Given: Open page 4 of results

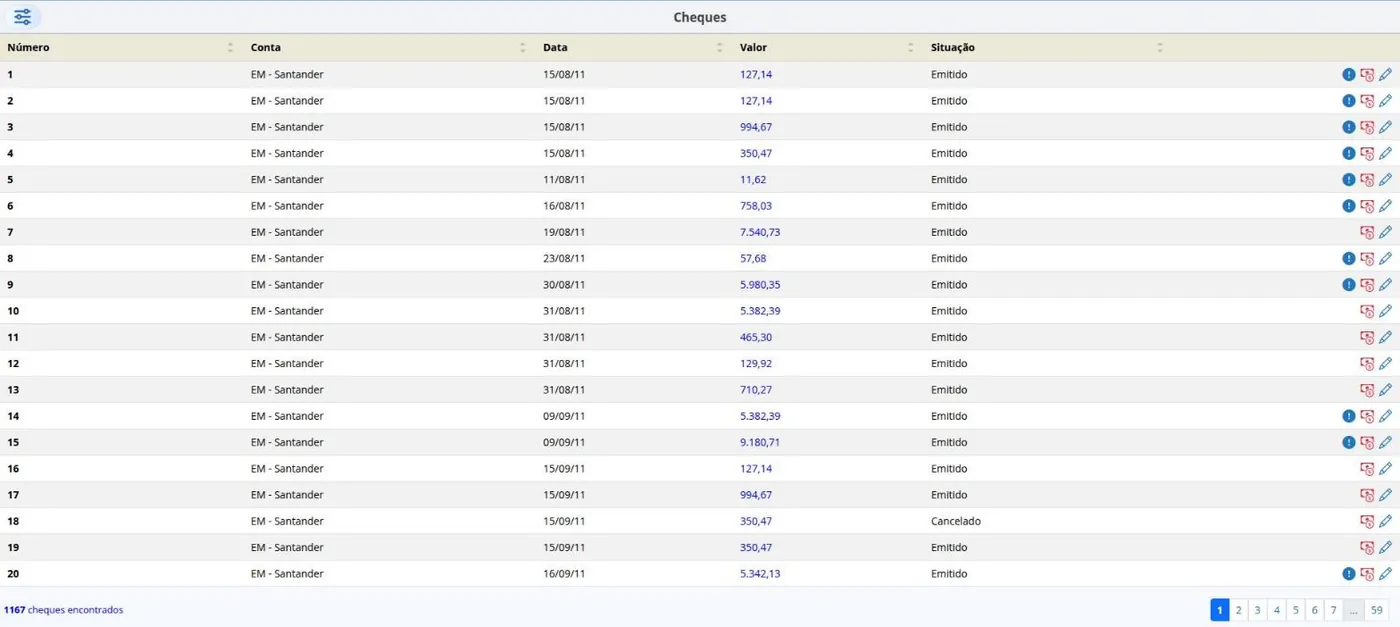Looking at the screenshot, I should (1276, 610).
